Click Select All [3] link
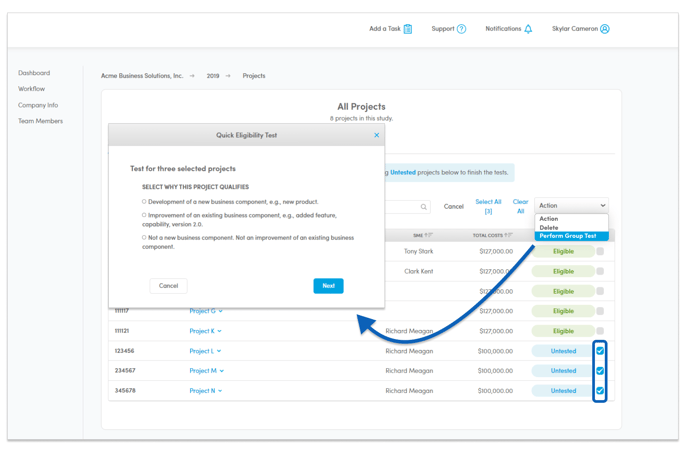This screenshot has width=688, height=450. tap(488, 206)
